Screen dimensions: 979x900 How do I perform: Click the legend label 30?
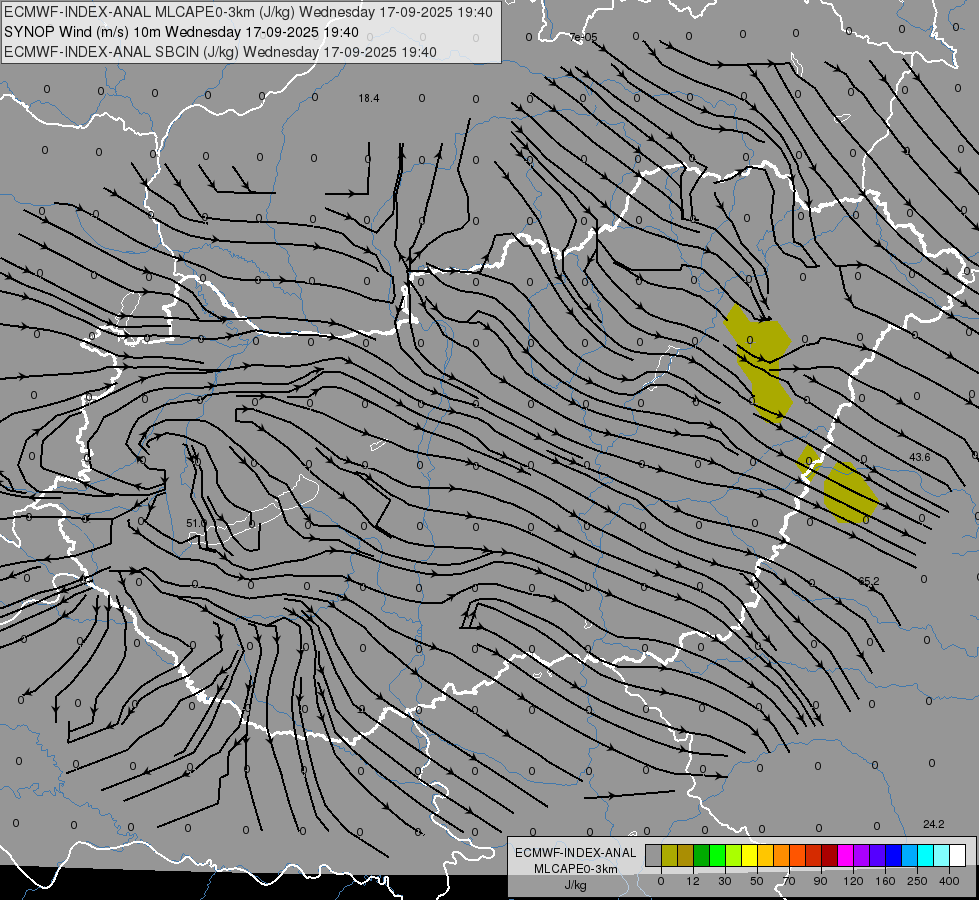[725, 881]
